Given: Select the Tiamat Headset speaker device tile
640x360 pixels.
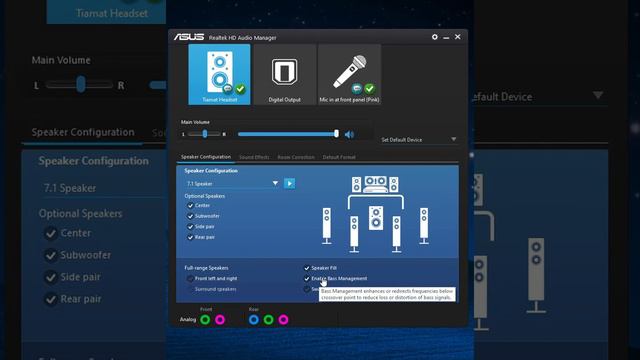Looking at the screenshot, I should tap(219, 74).
